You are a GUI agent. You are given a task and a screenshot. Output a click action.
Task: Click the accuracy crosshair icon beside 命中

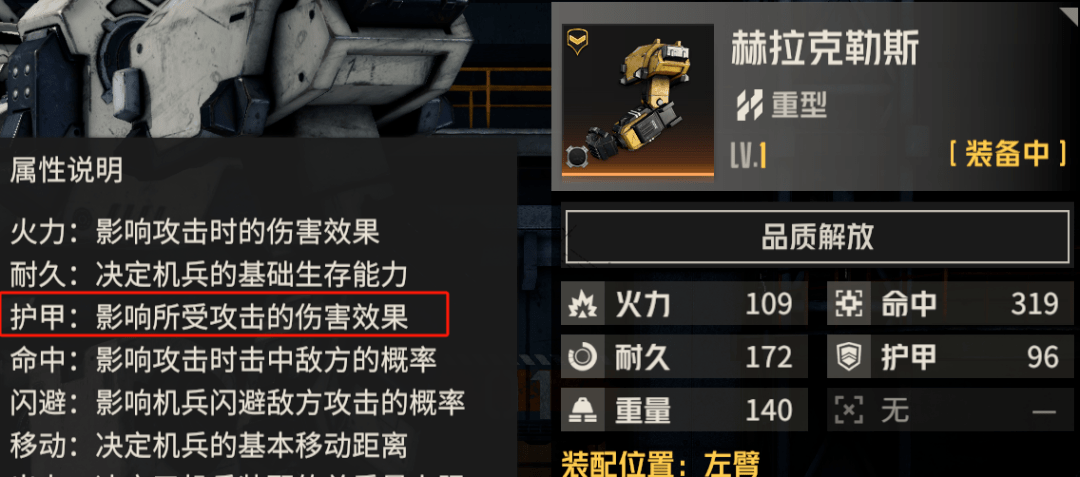[x=849, y=304]
